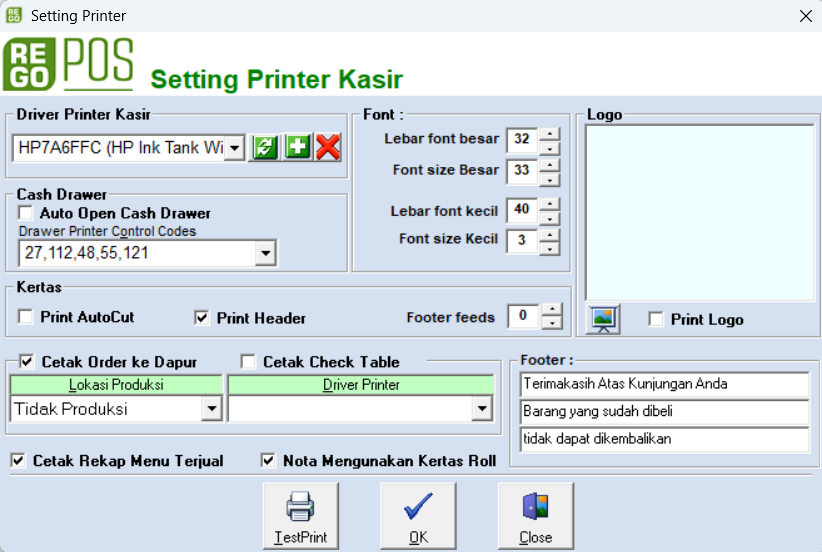
Task: Open the Driver Printer Kasir dropdown
Action: 235,148
